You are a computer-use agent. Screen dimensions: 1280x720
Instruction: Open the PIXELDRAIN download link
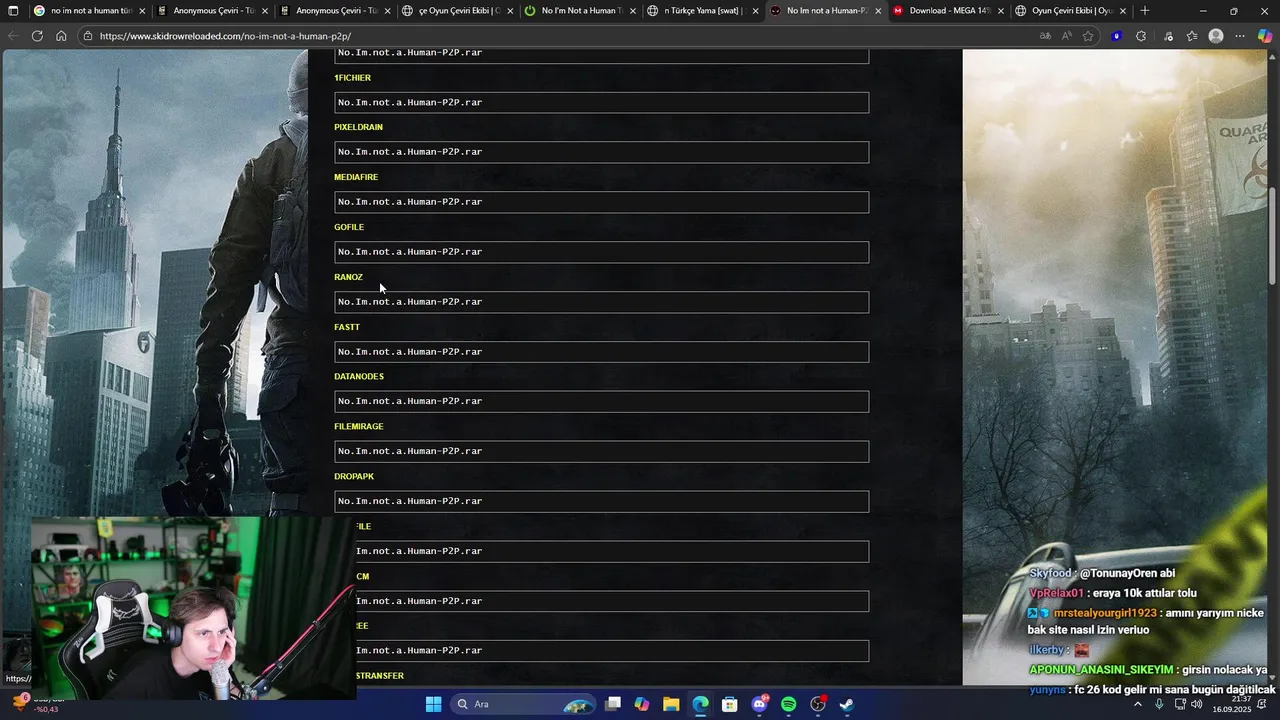tap(358, 127)
